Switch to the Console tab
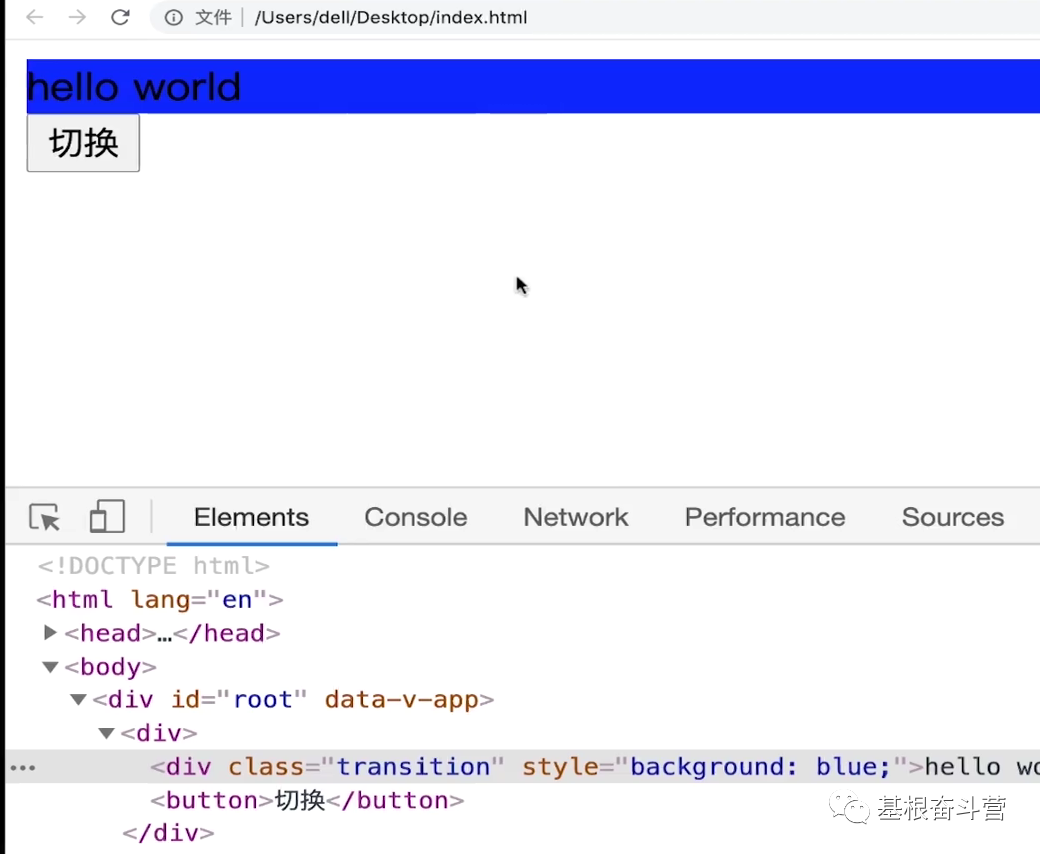The image size is (1040, 854). click(x=415, y=517)
